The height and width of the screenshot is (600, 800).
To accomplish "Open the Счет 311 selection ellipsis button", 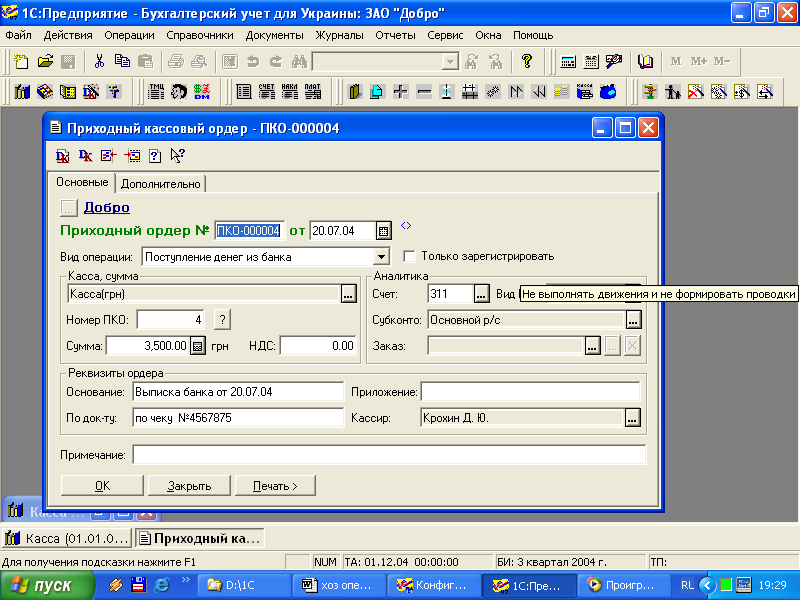I will click(481, 294).
